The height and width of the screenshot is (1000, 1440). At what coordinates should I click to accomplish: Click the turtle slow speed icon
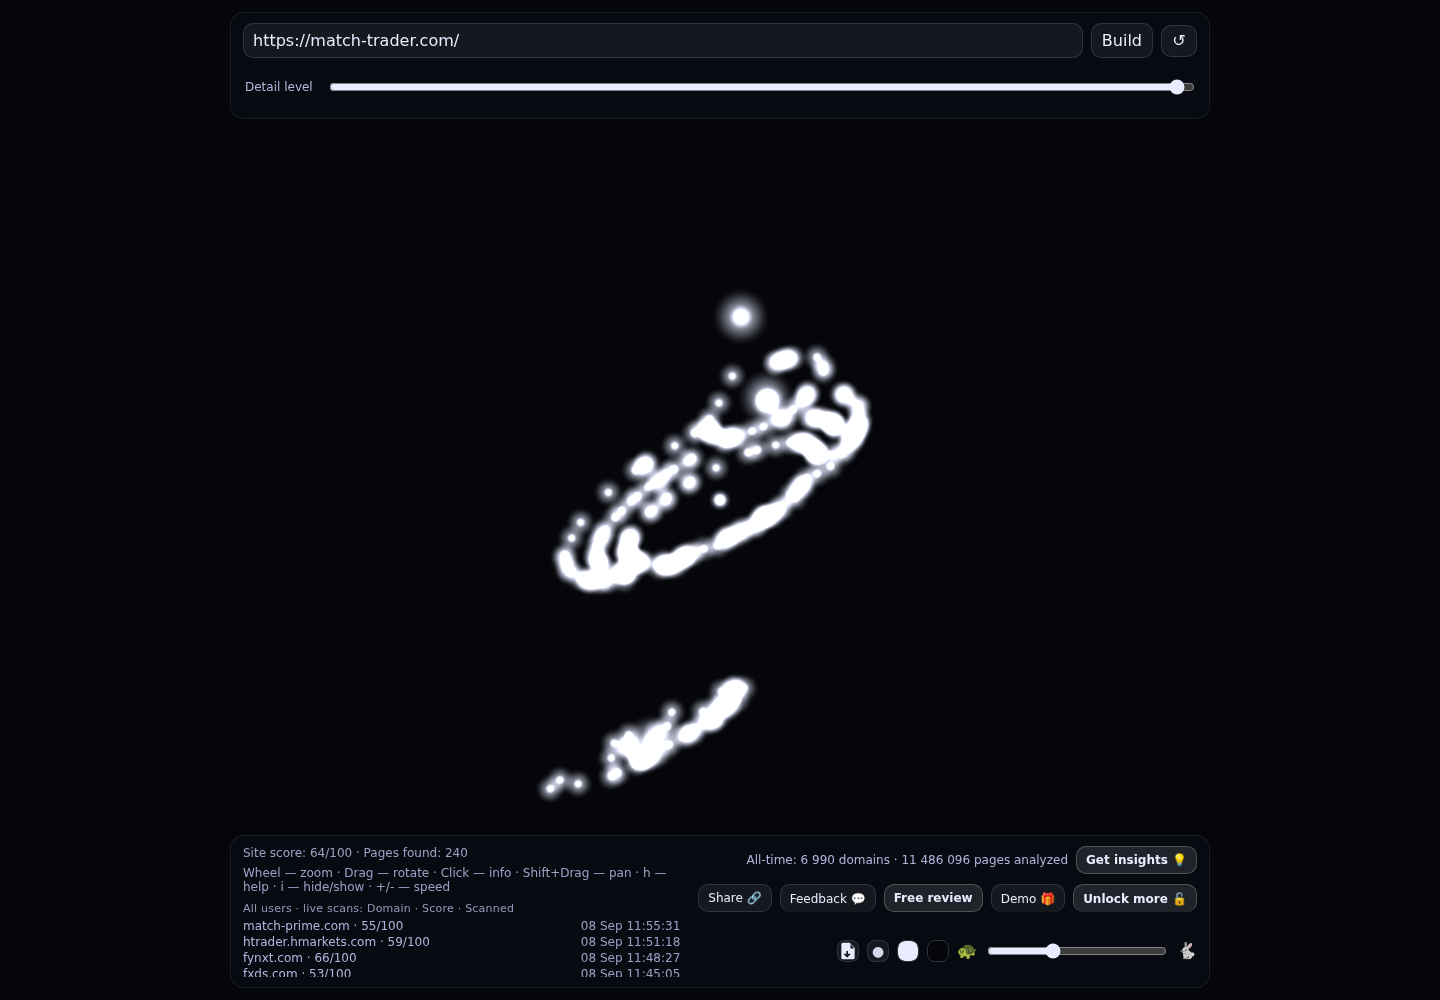(x=966, y=951)
